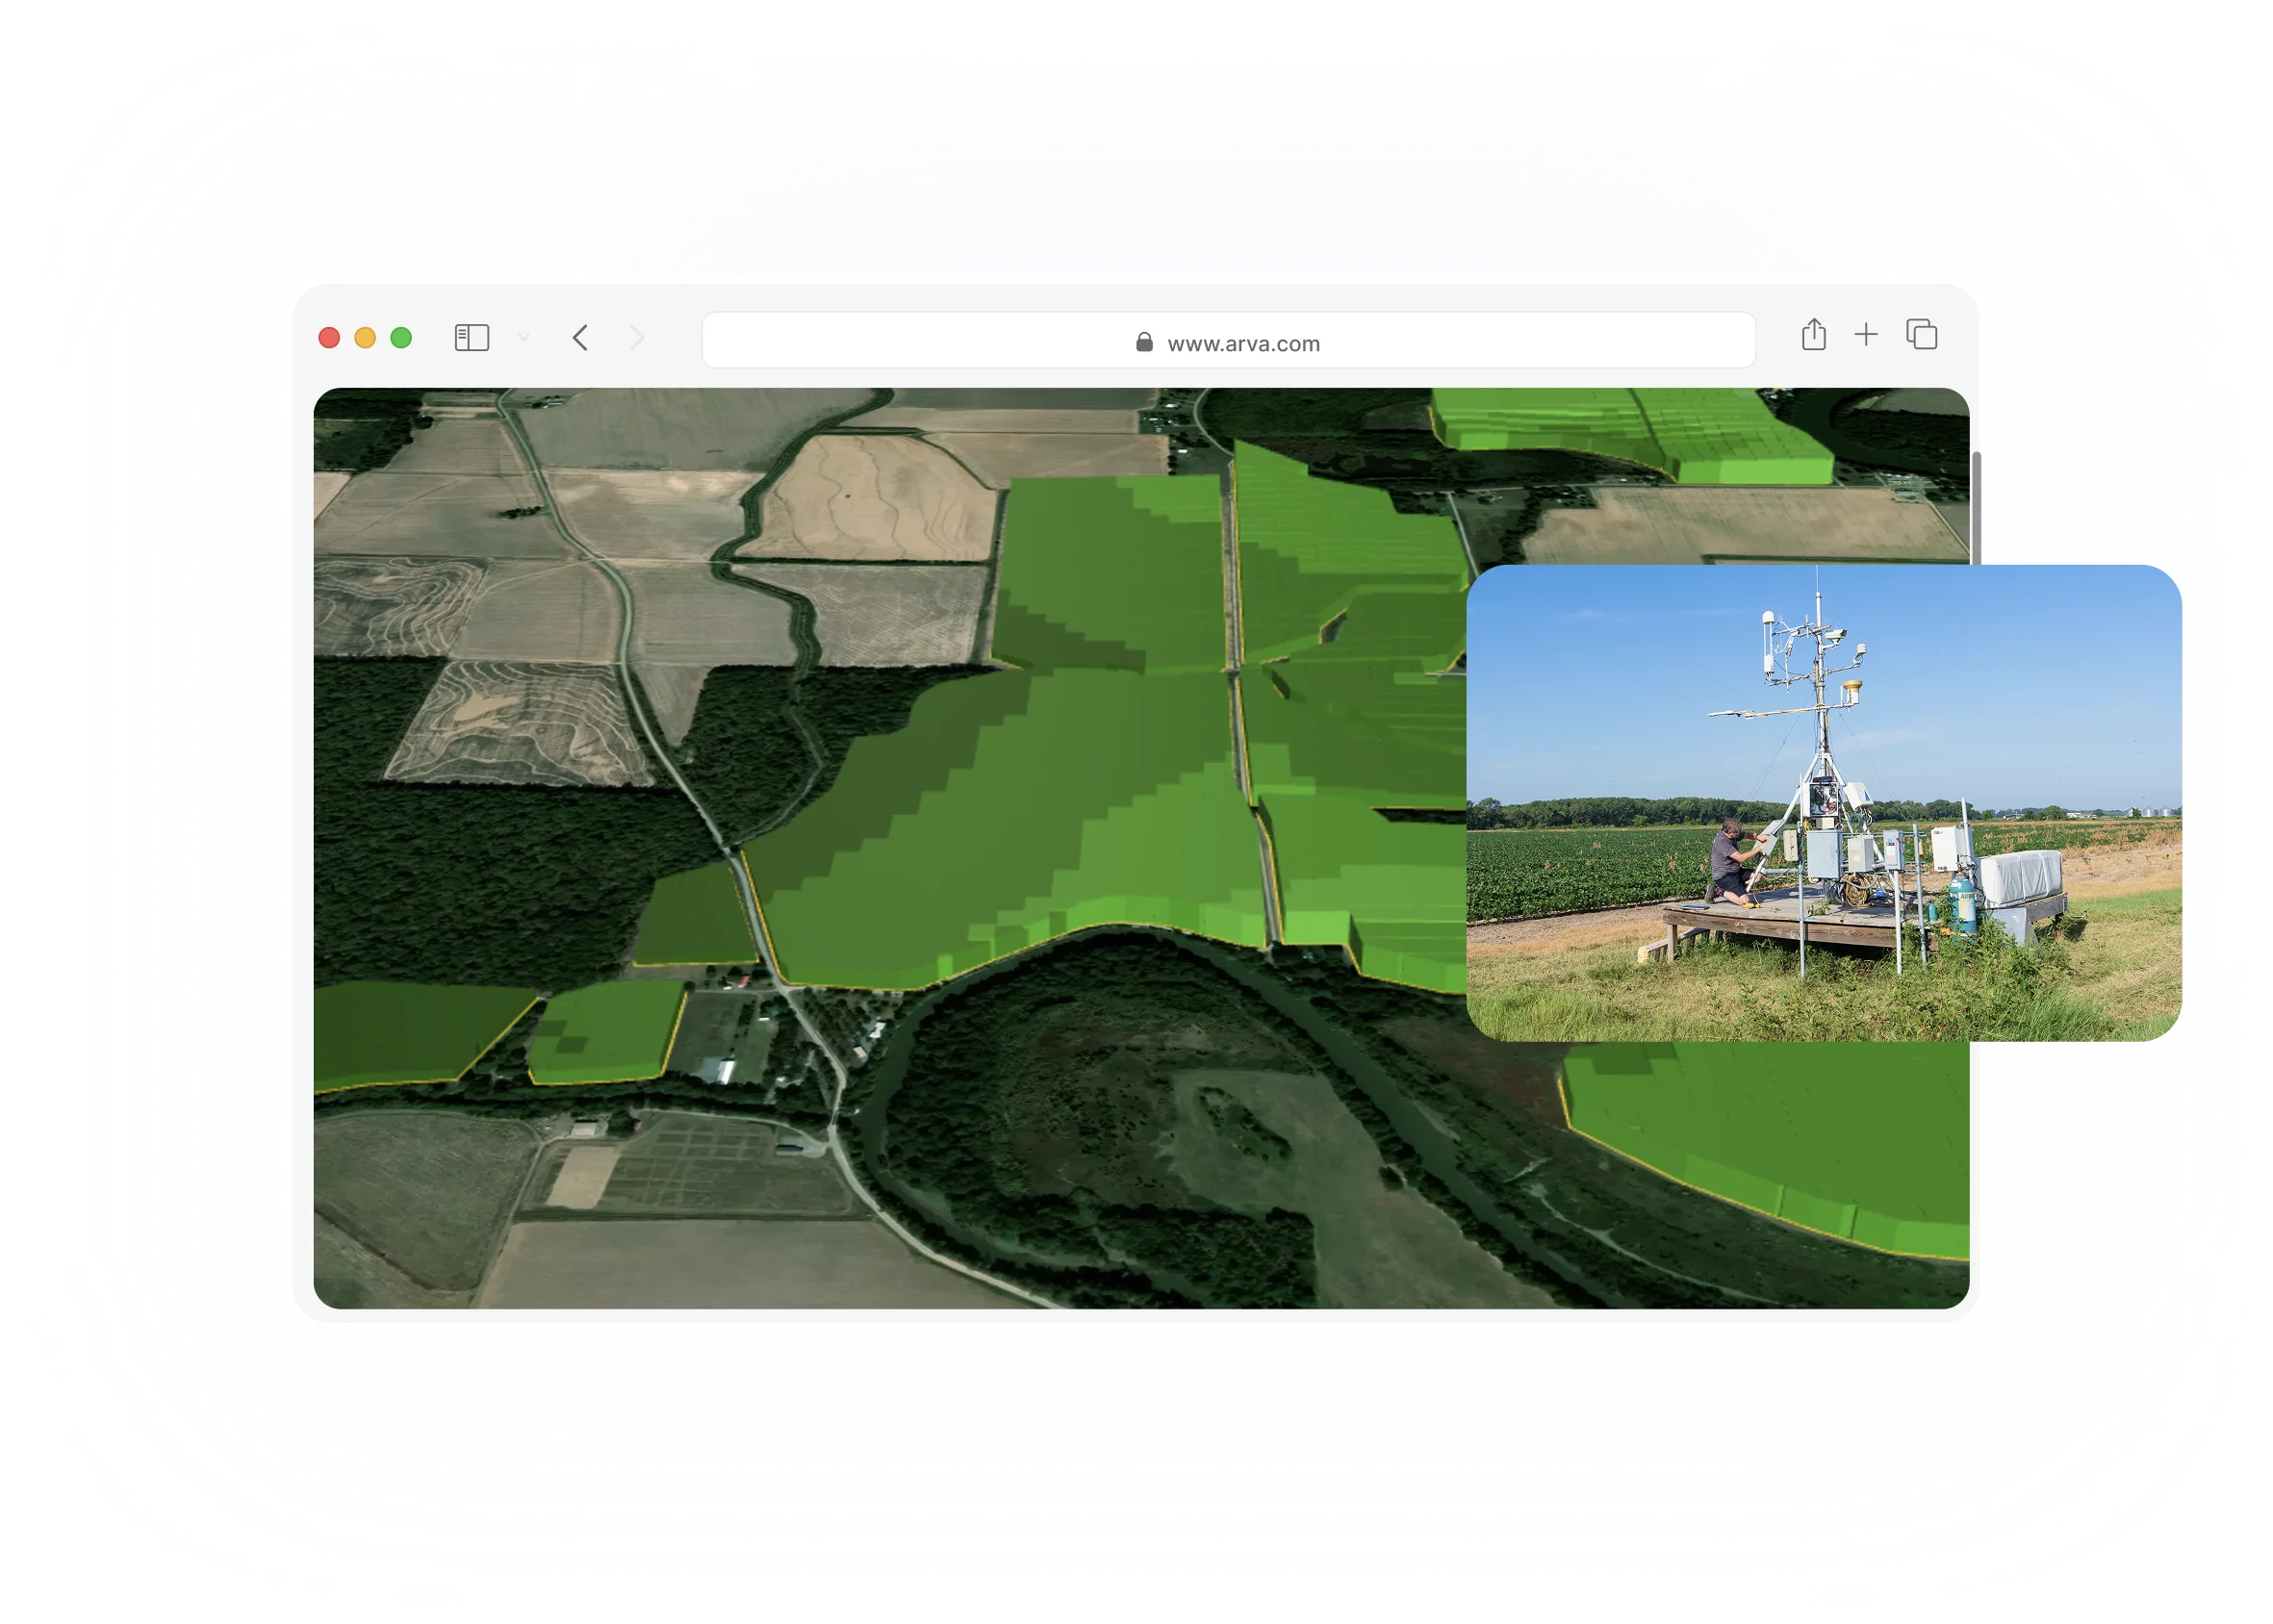2273x1624 pixels.
Task: Open the sidebar dropdown chevron
Action: pyautogui.click(x=523, y=338)
